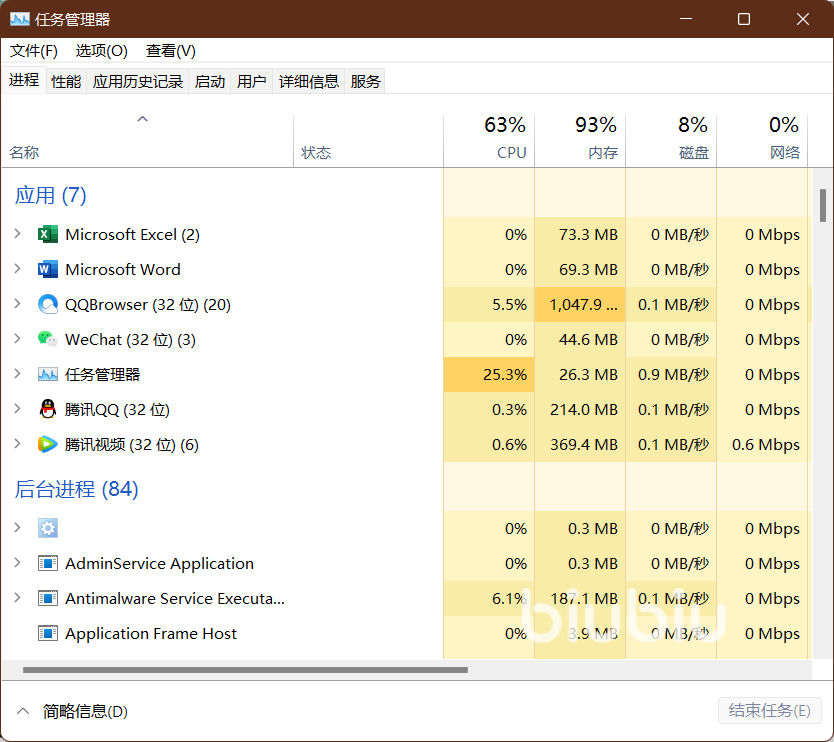Click the green WeChat icon
This screenshot has height=742, width=834.
[x=47, y=339]
